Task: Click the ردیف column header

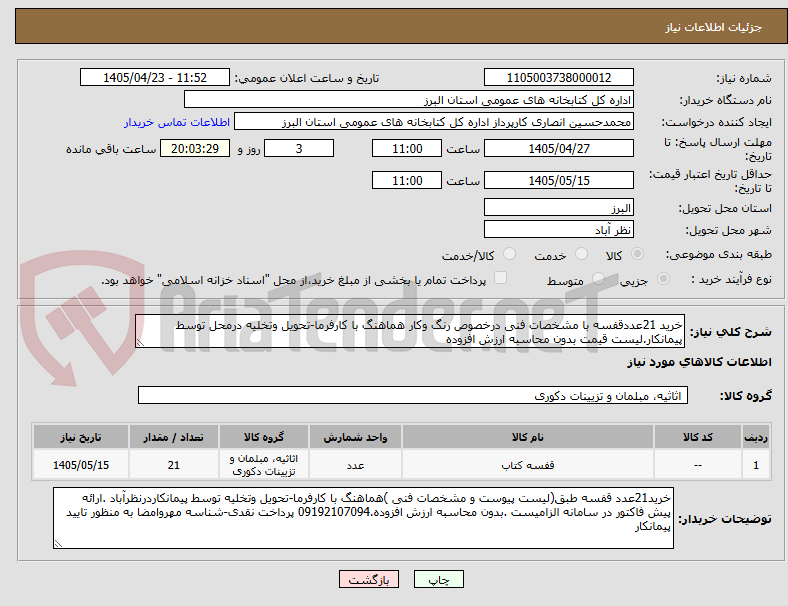Action: pyautogui.click(x=755, y=437)
